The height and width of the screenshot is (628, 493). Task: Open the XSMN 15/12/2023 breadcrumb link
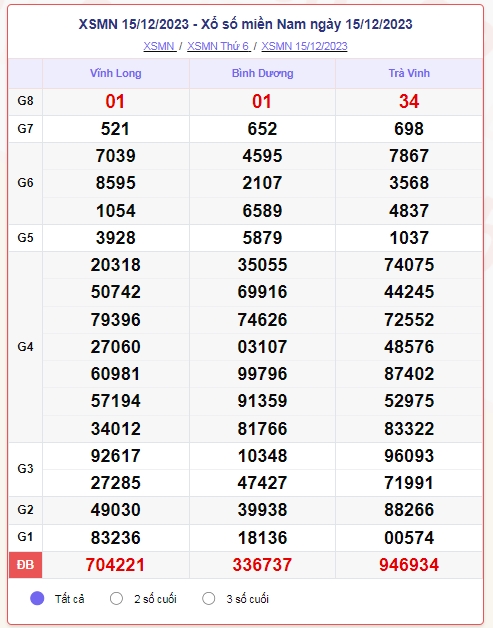(x=304, y=46)
